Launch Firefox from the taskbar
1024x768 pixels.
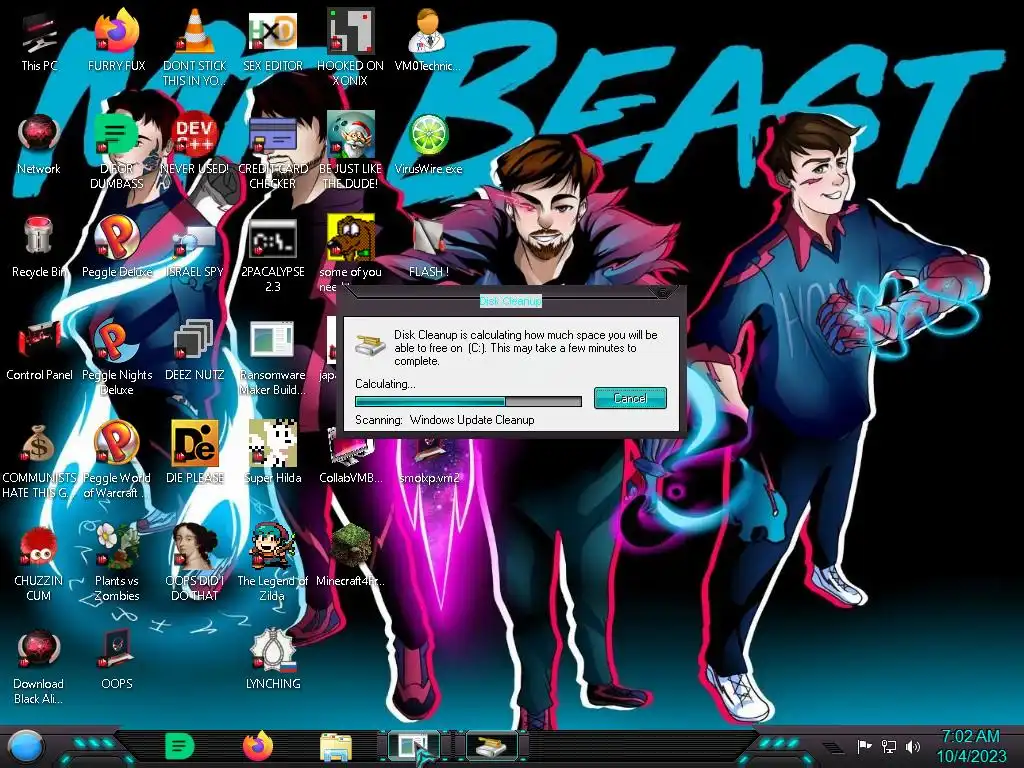258,747
